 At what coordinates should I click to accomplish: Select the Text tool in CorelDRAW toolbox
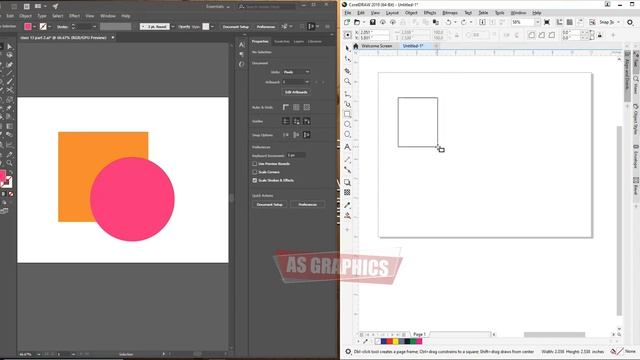pyautogui.click(x=347, y=147)
